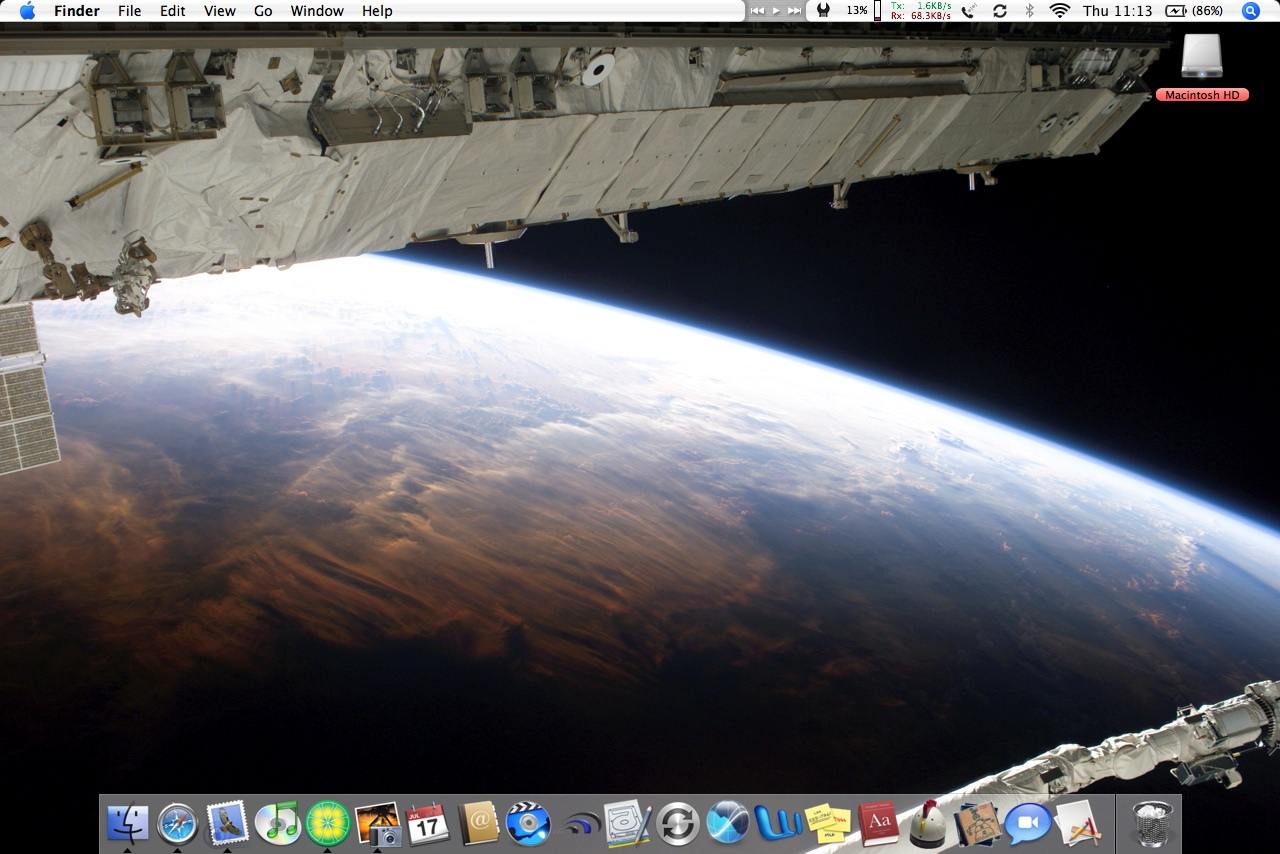The height and width of the screenshot is (854, 1280).
Task: Click the play button in menu bar
Action: [776, 11]
